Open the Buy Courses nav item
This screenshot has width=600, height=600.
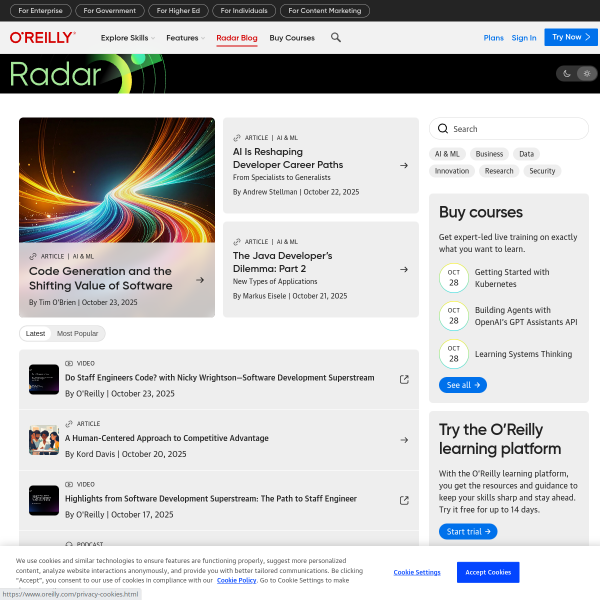292,38
